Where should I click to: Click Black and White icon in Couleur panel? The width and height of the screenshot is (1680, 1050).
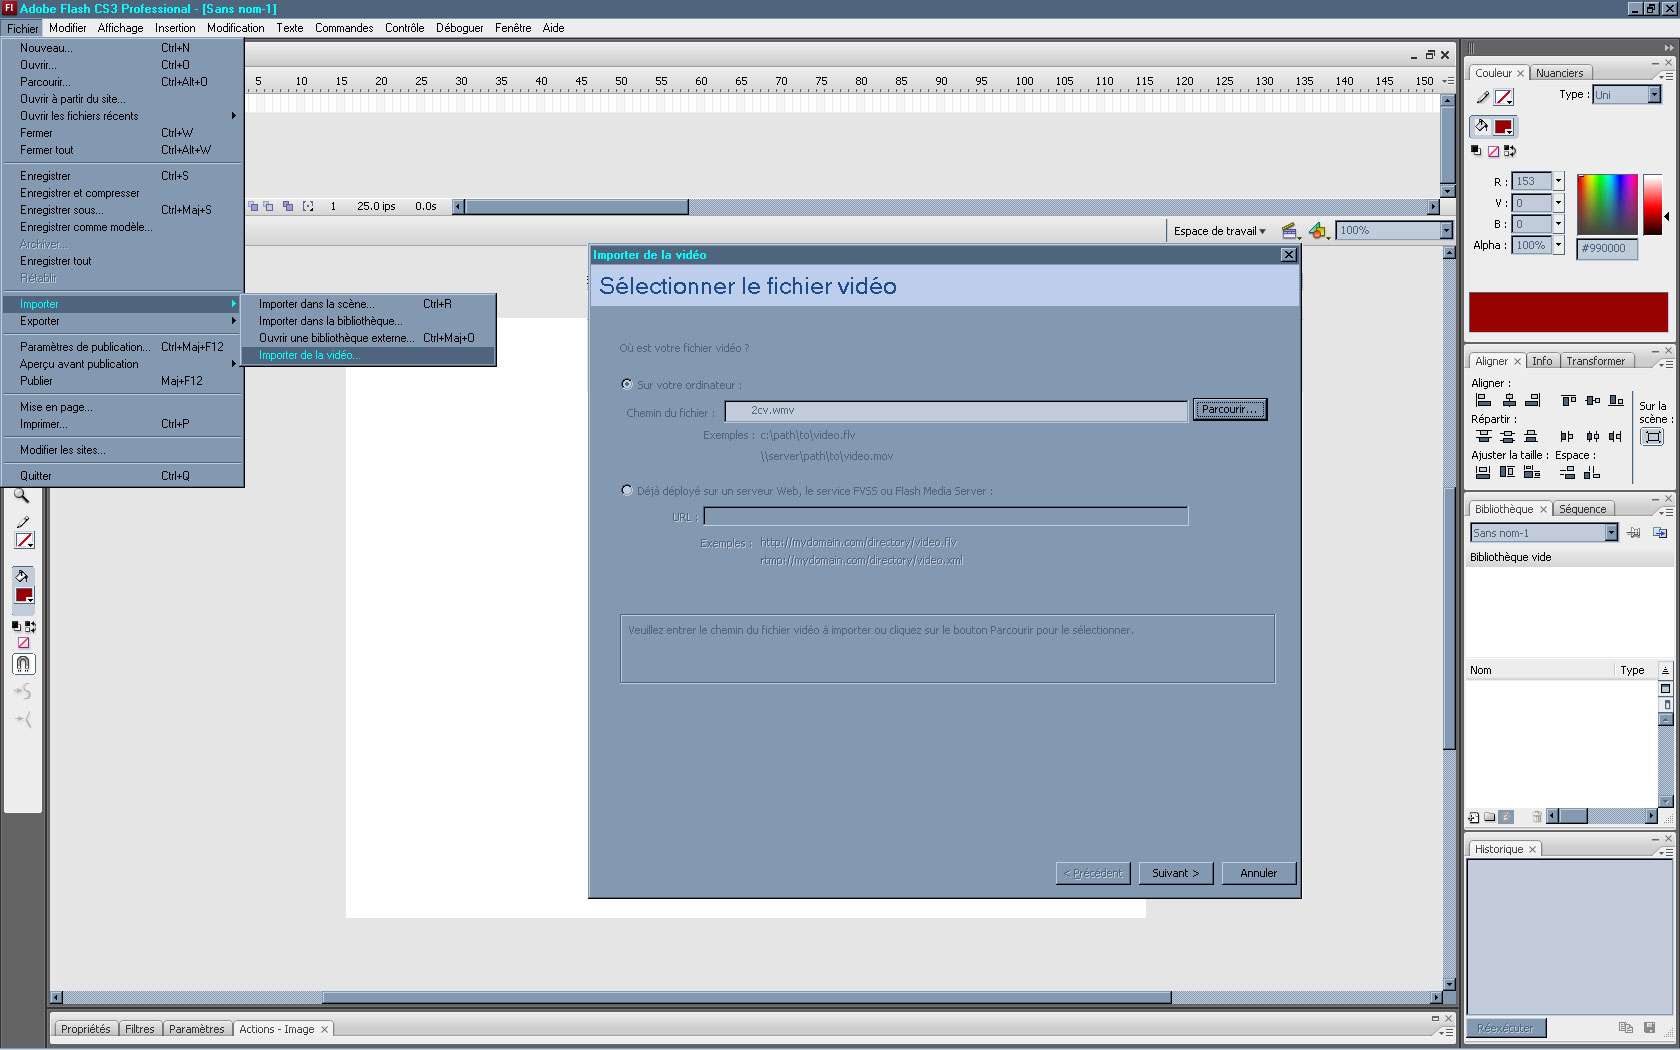pyautogui.click(x=1476, y=151)
